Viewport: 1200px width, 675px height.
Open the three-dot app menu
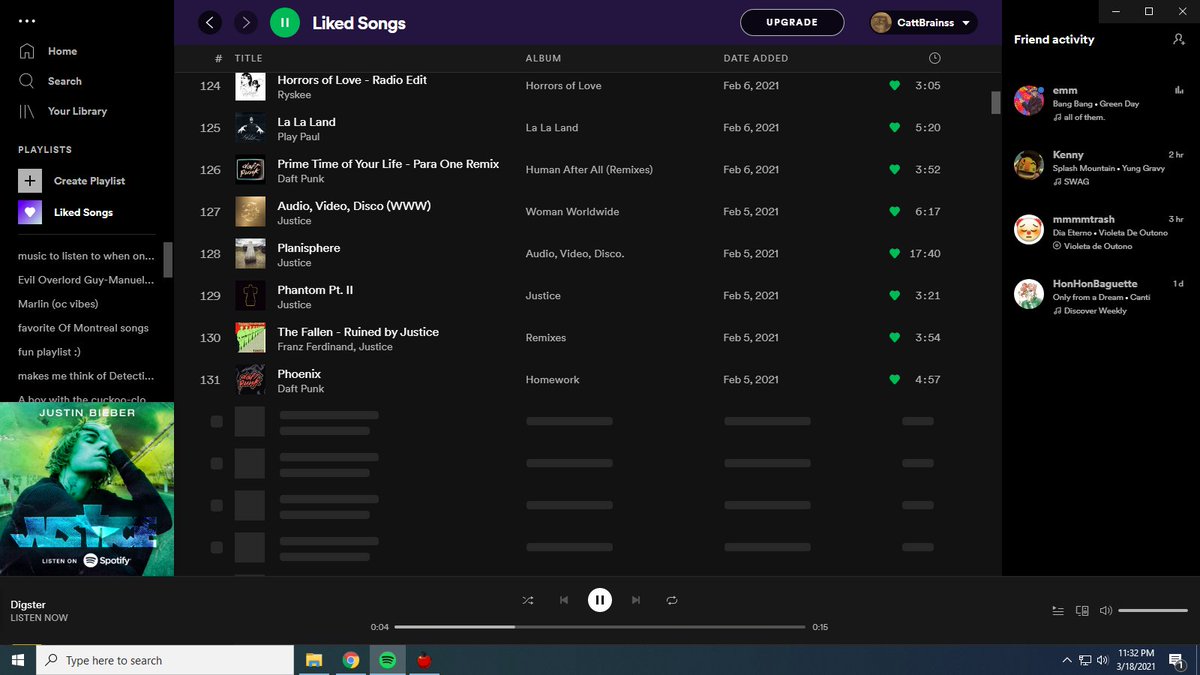pos(27,21)
